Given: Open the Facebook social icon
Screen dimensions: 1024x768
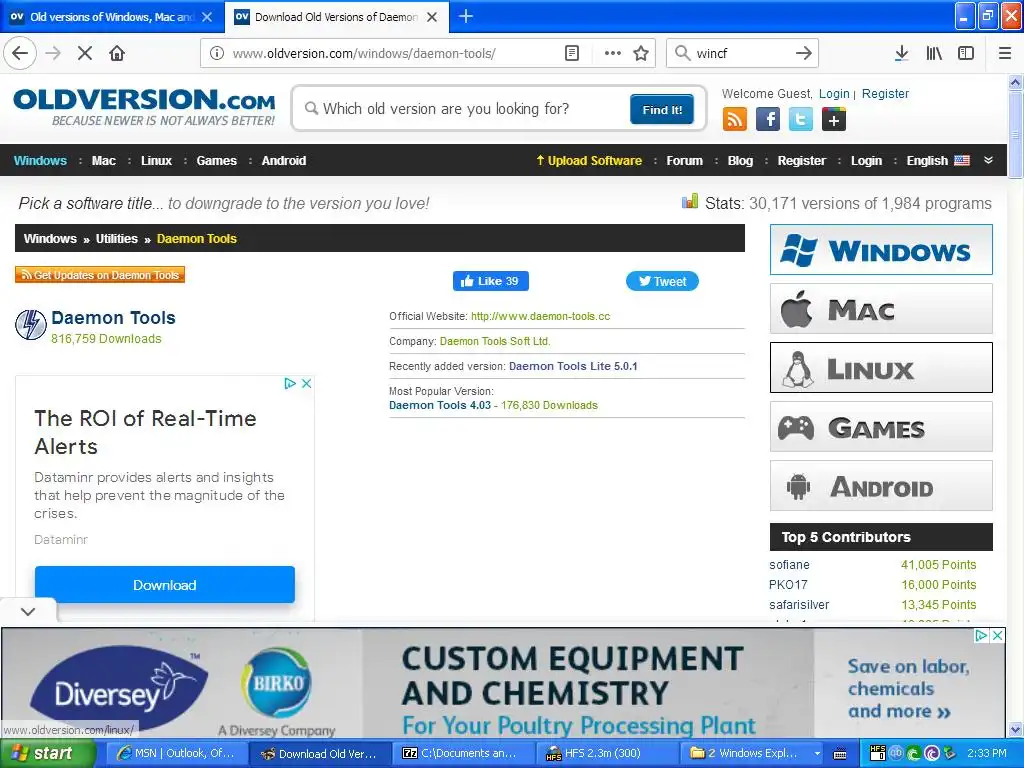Looking at the screenshot, I should (x=768, y=120).
